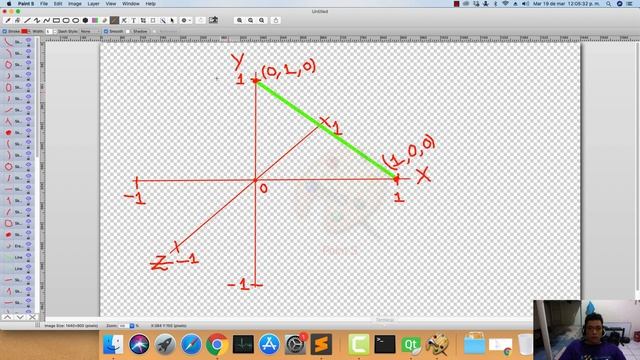
Task: Move selected layer down with arrow
Action: click(x=19, y=317)
